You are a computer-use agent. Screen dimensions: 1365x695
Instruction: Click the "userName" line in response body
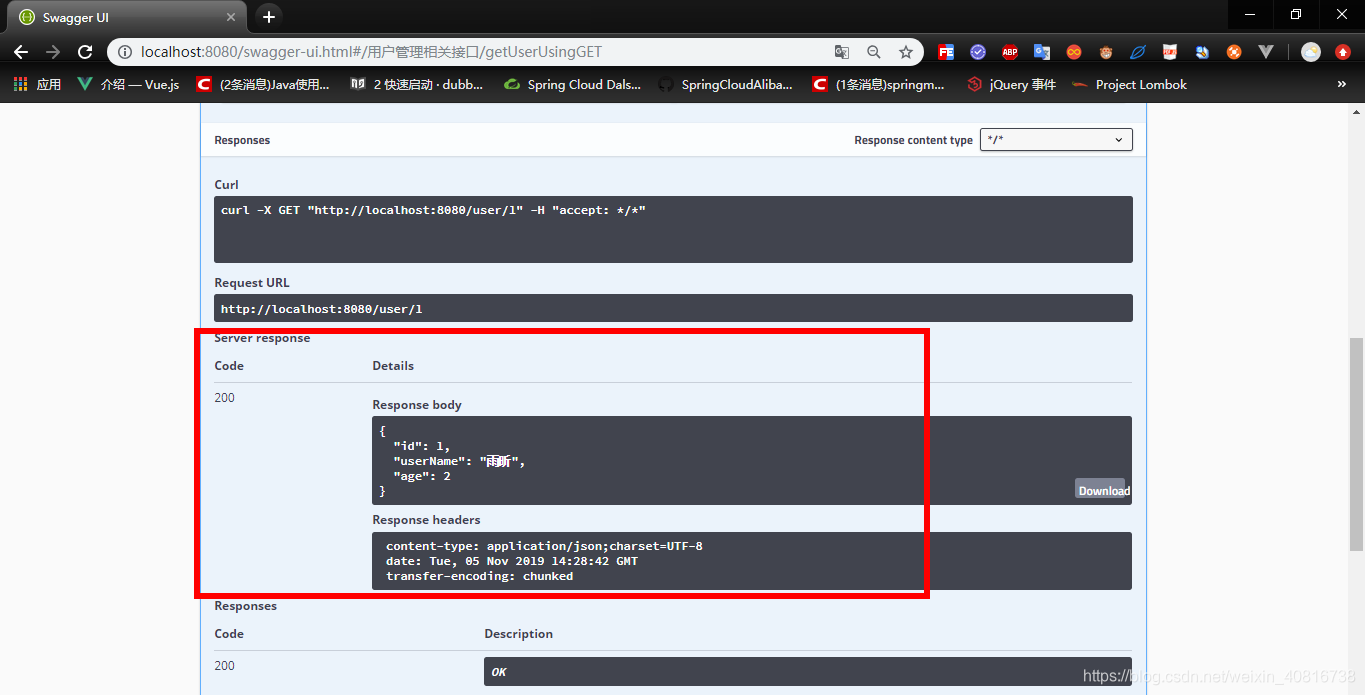(x=459, y=461)
